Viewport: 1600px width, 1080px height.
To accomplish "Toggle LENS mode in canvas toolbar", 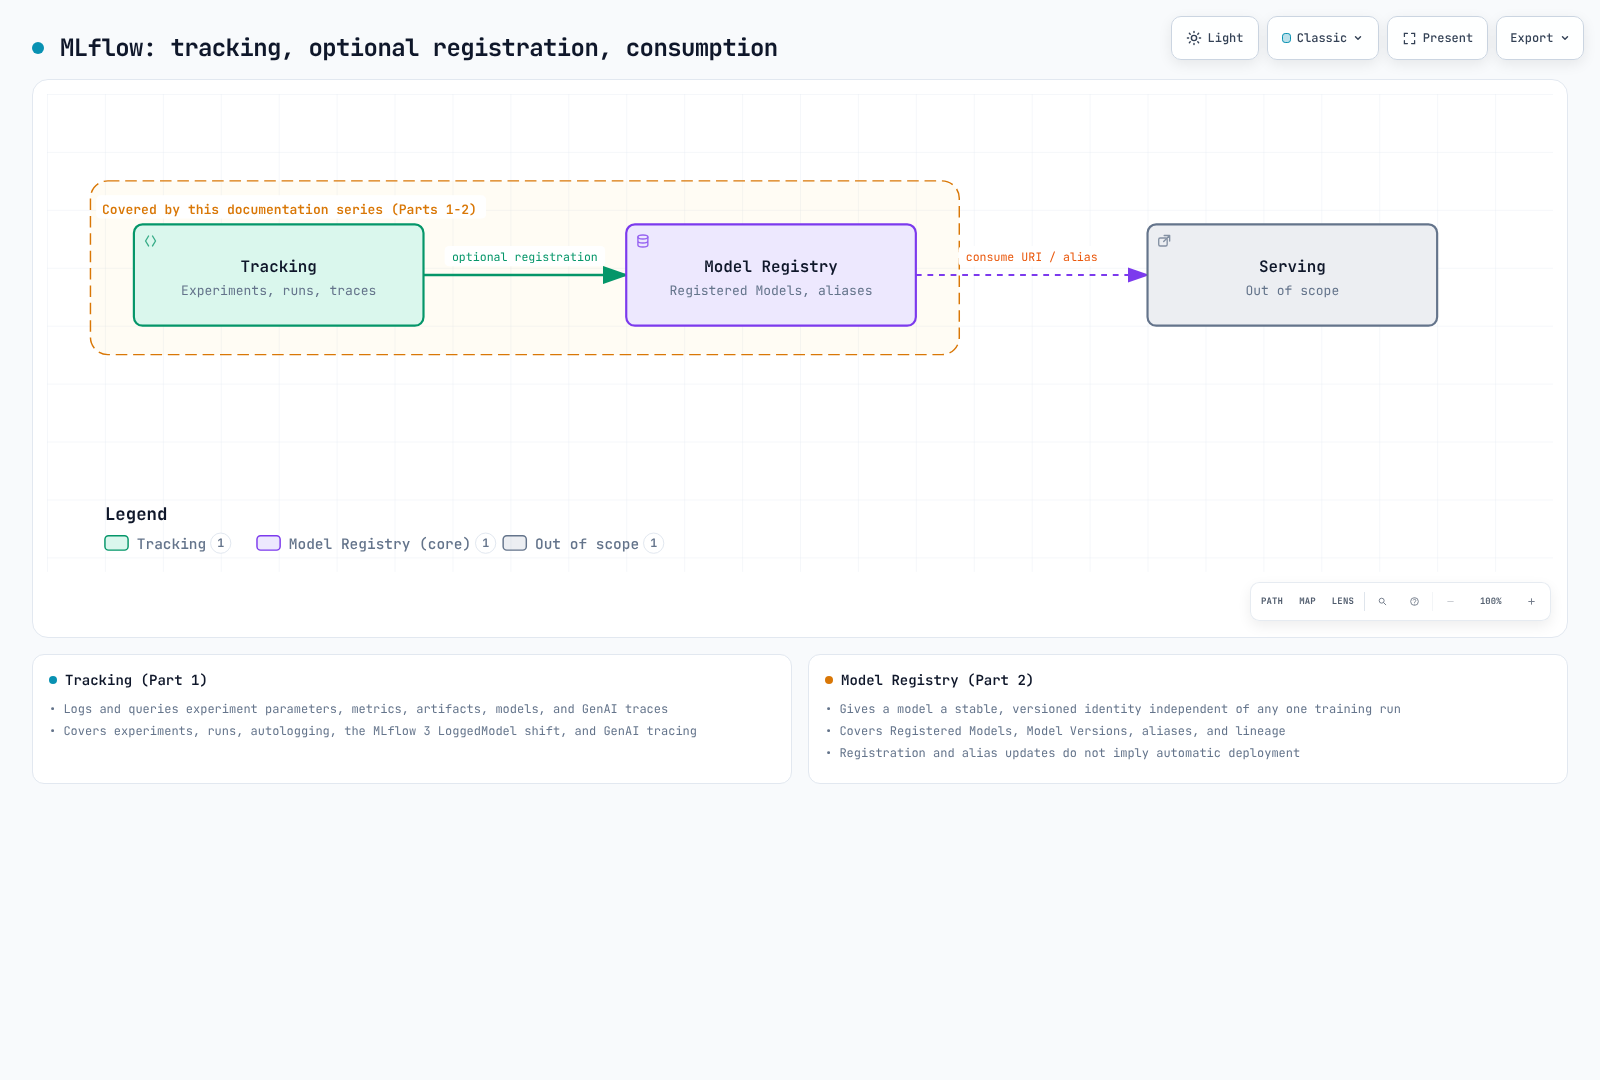I will 1343,601.
